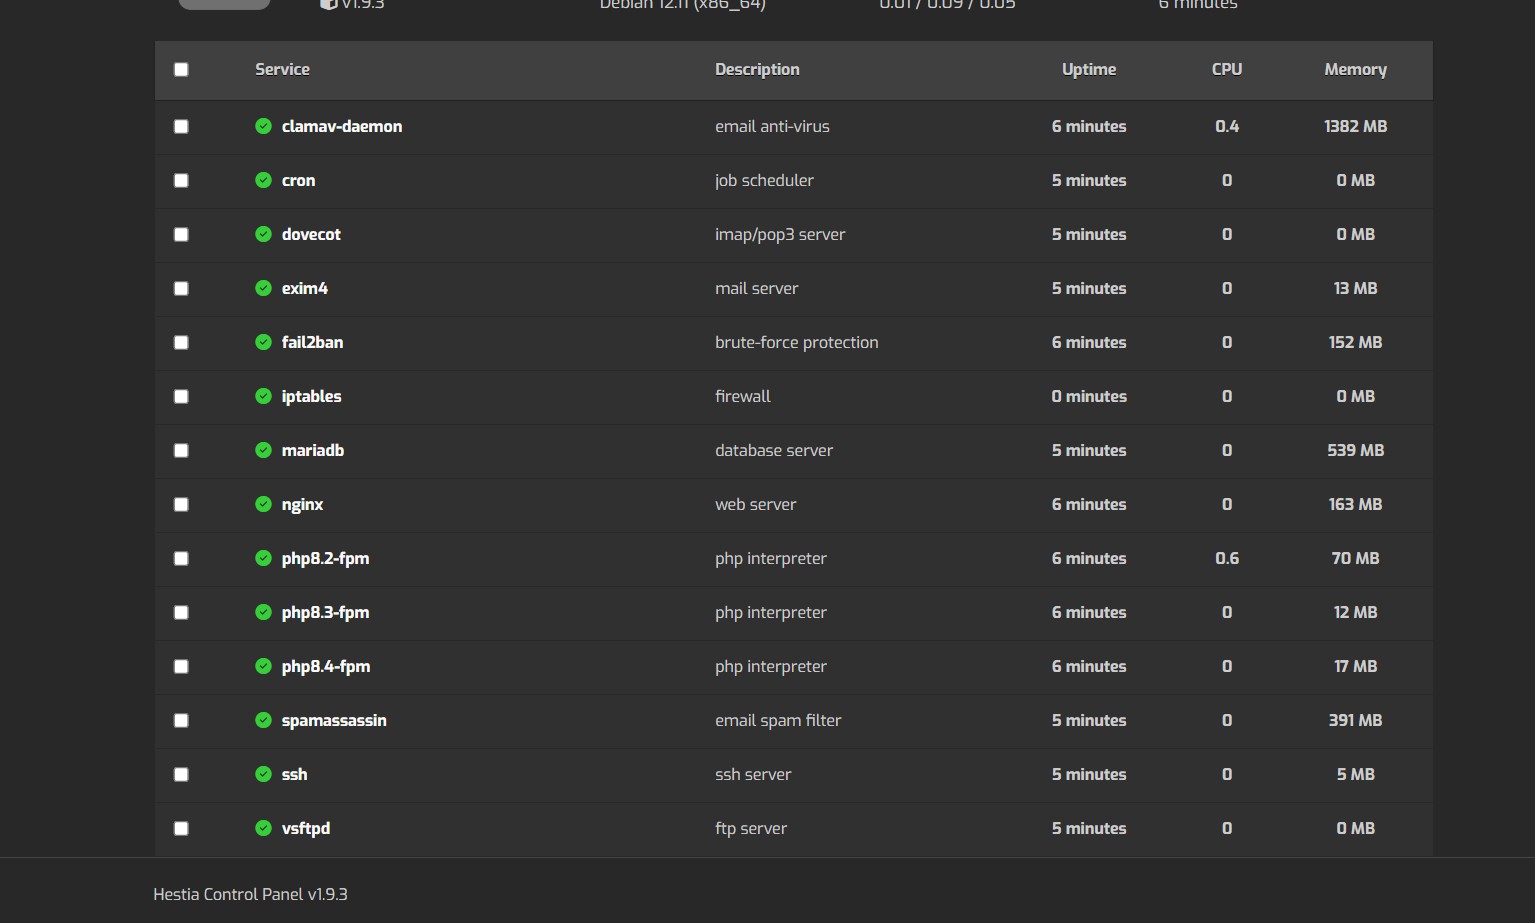Click the CPU column header

click(x=1227, y=69)
